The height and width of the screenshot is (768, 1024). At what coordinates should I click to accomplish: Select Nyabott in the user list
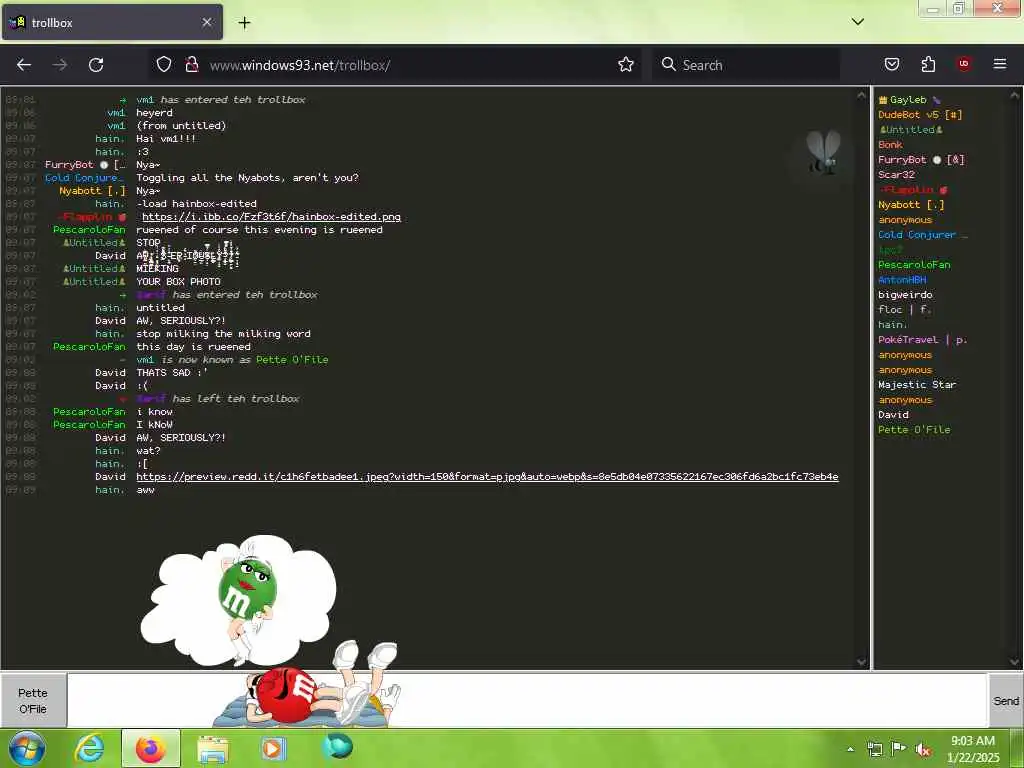[911, 205]
